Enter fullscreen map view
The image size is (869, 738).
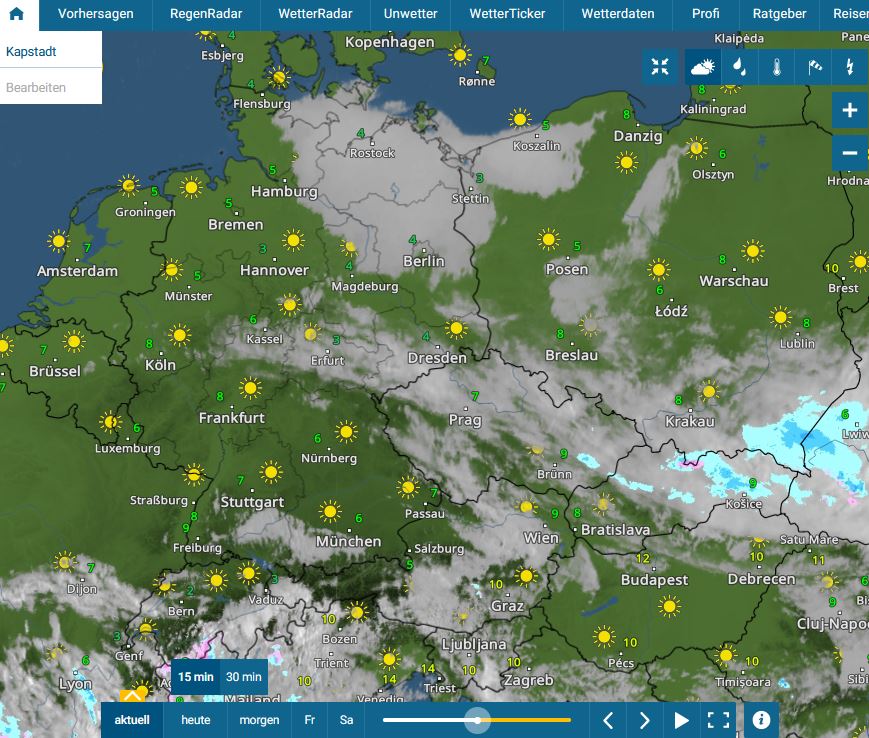pos(717,720)
